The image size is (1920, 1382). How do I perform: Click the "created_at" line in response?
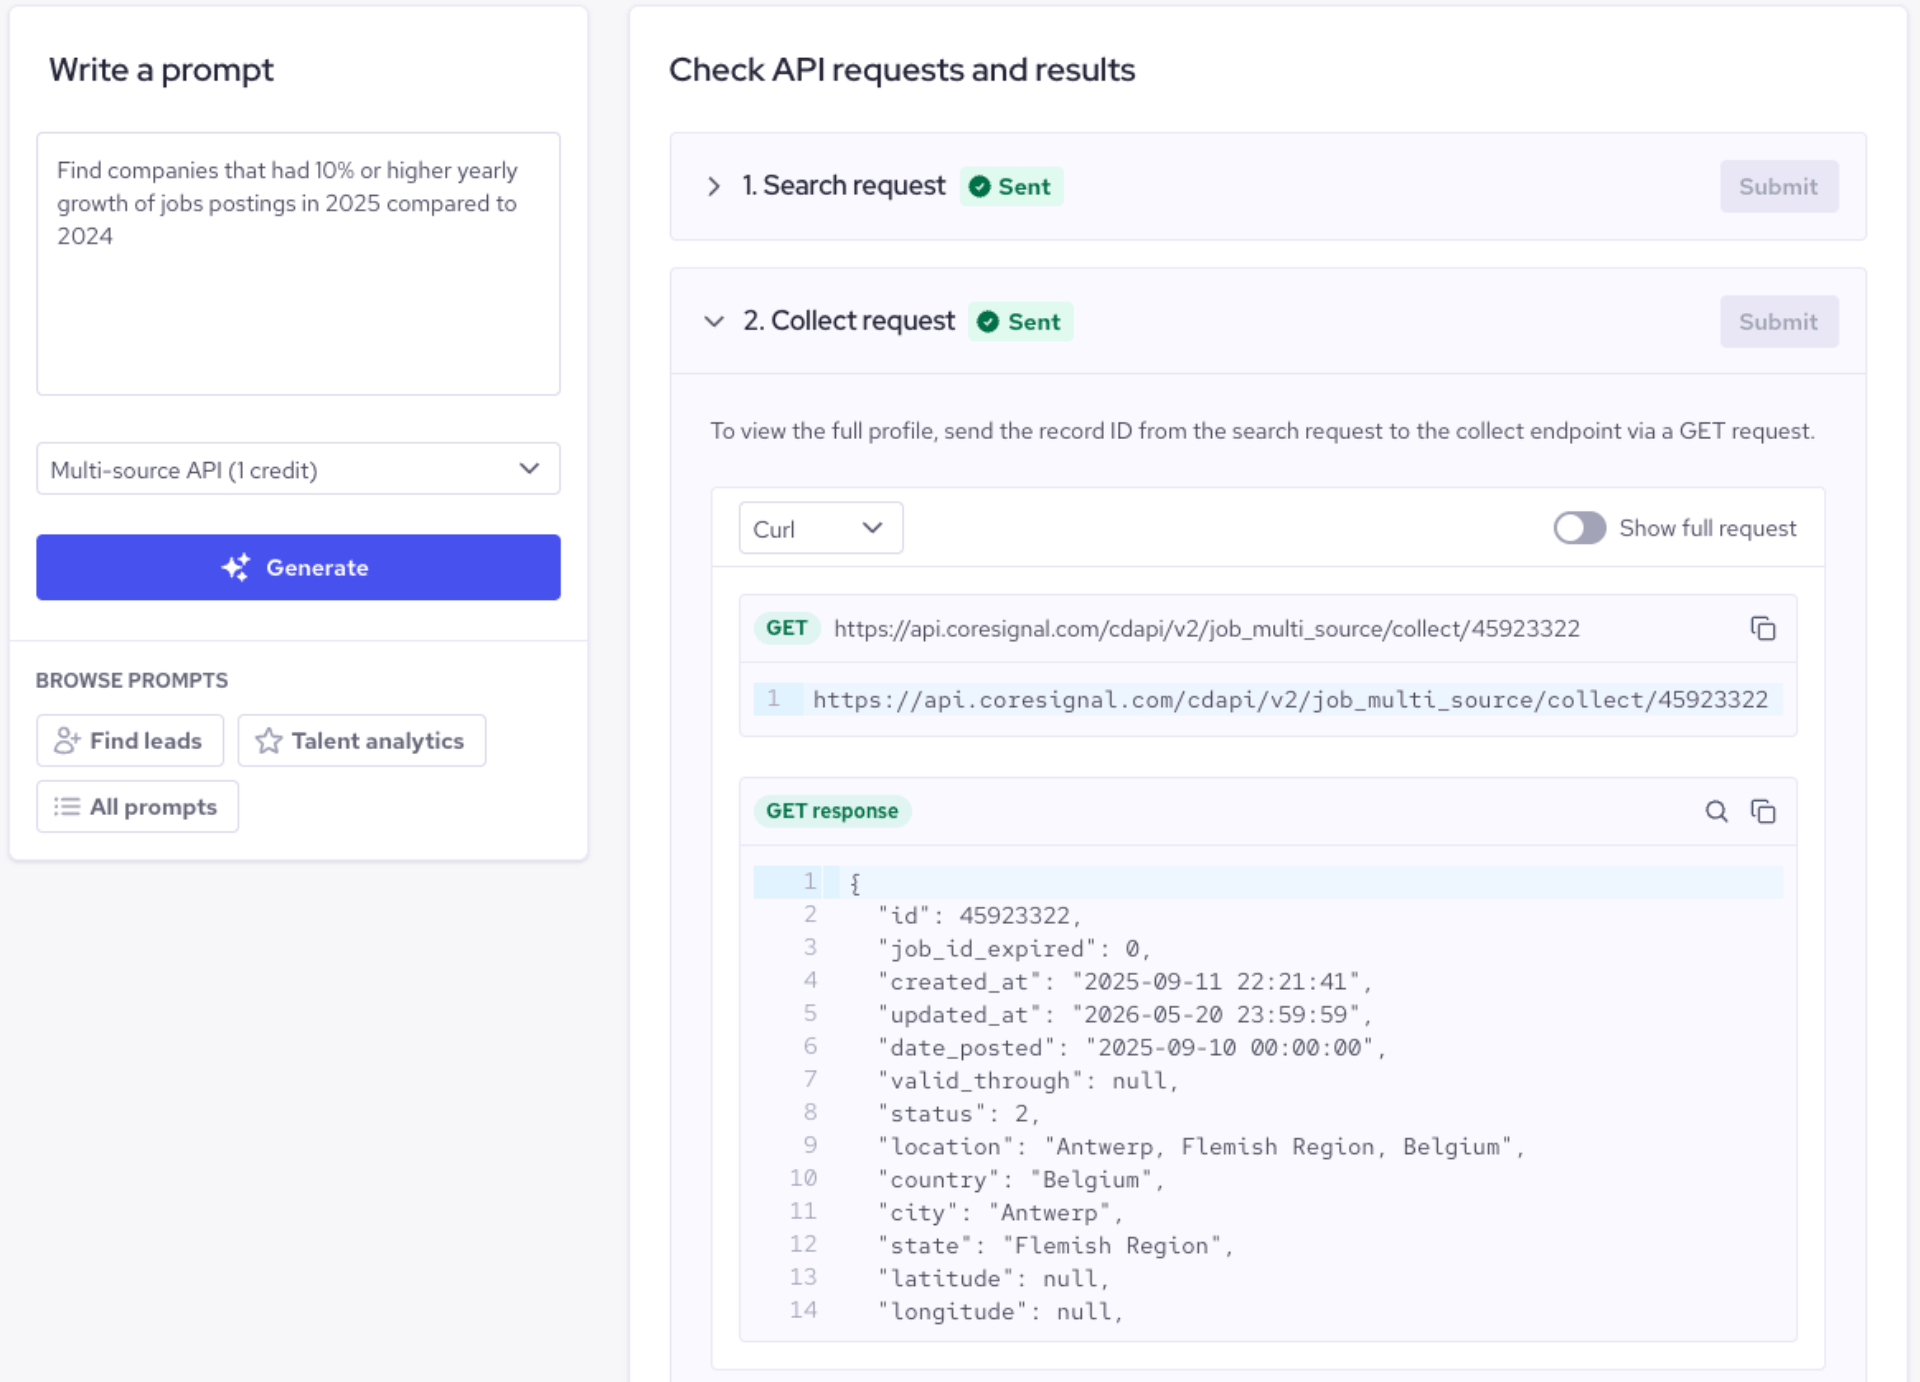1124,981
